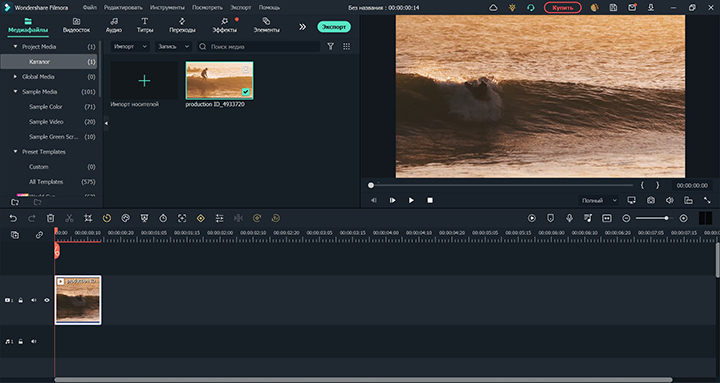Open the Полный preview quality dropdown
The image size is (720, 383).
click(x=598, y=200)
